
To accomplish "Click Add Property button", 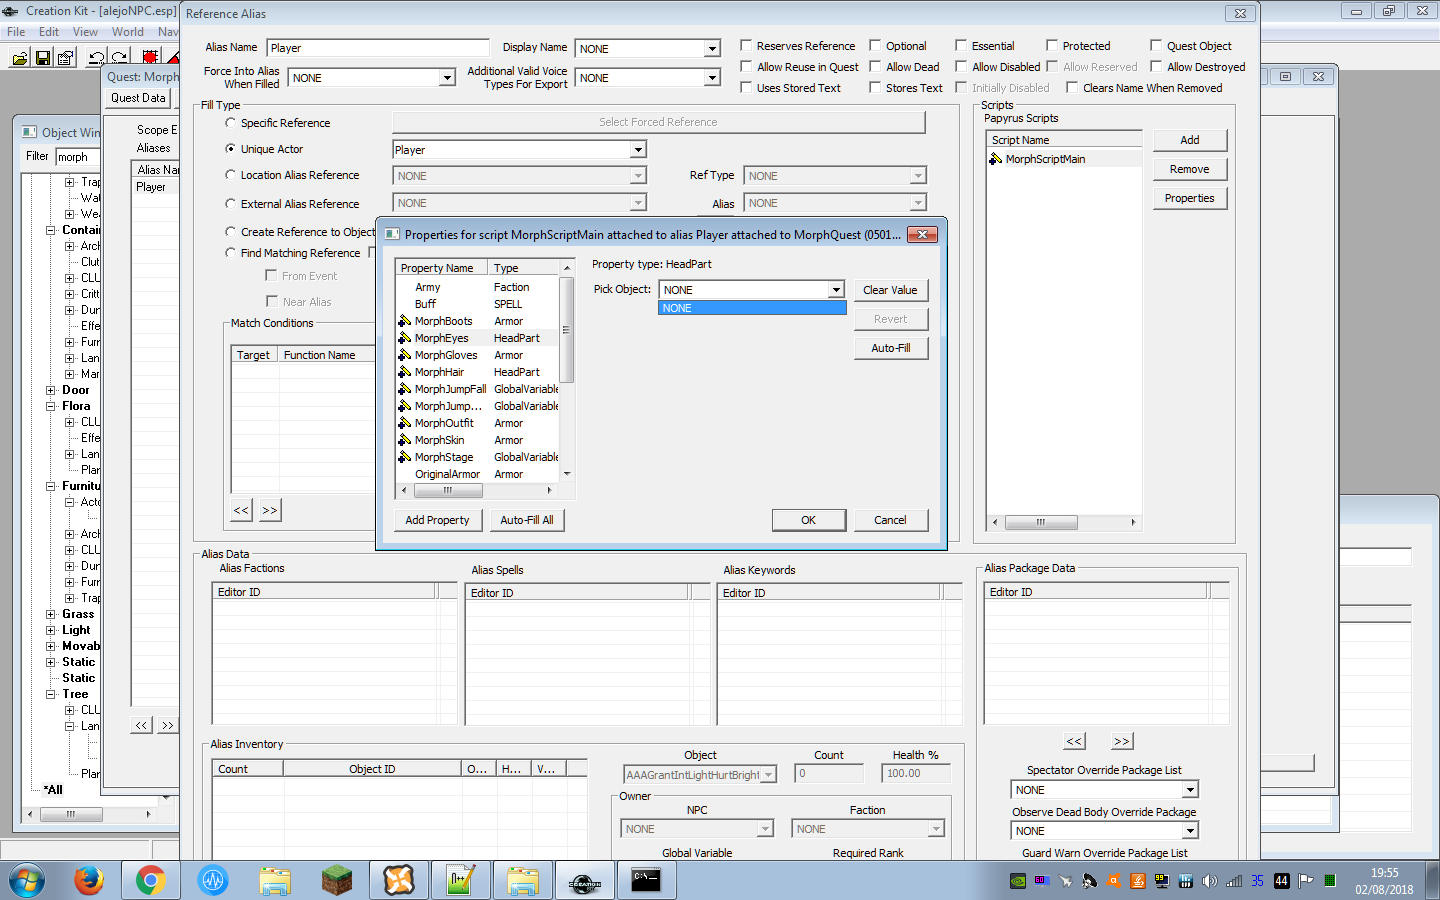I will point(437,520).
